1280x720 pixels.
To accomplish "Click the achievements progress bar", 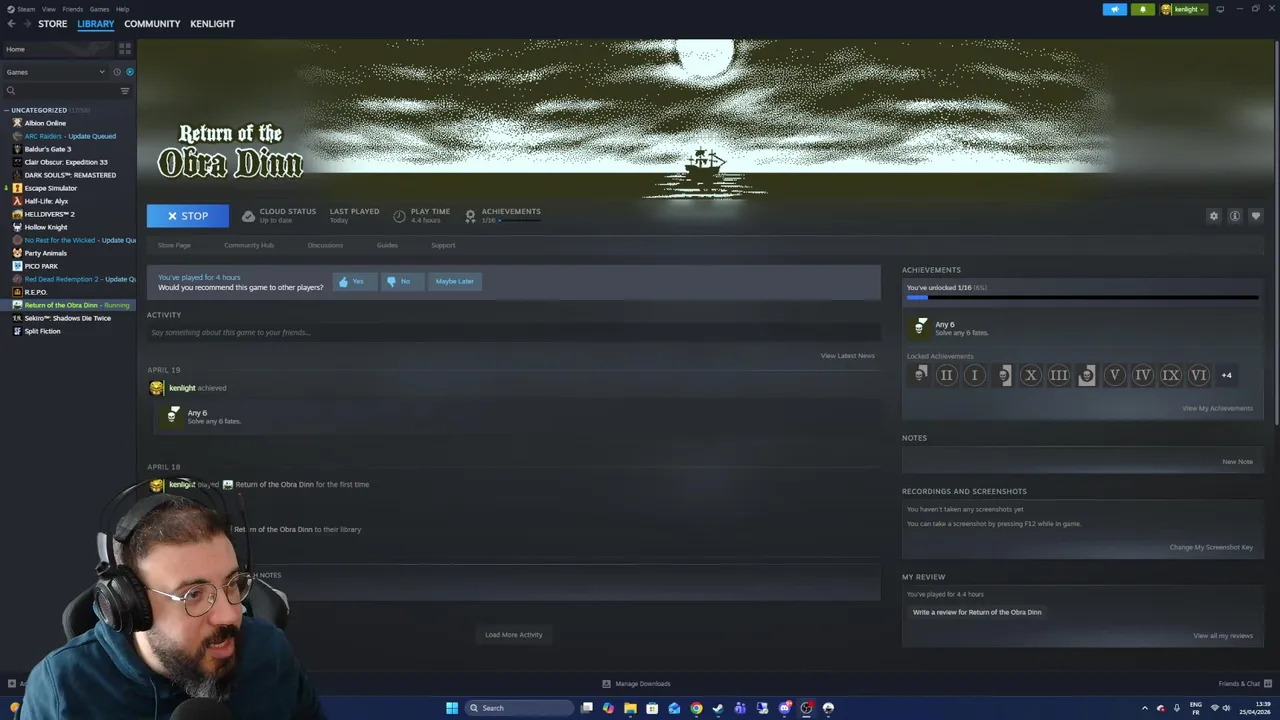I will coord(1082,297).
